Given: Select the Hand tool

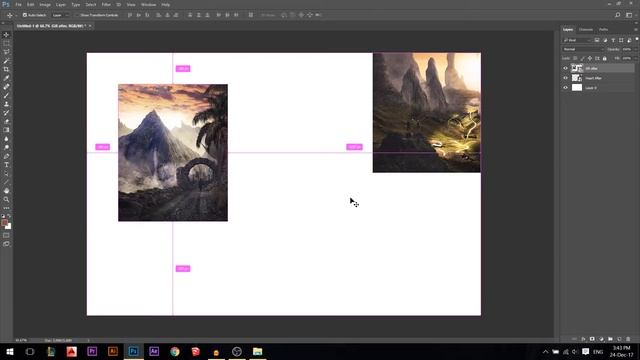Looking at the screenshot, I should coord(6,191).
